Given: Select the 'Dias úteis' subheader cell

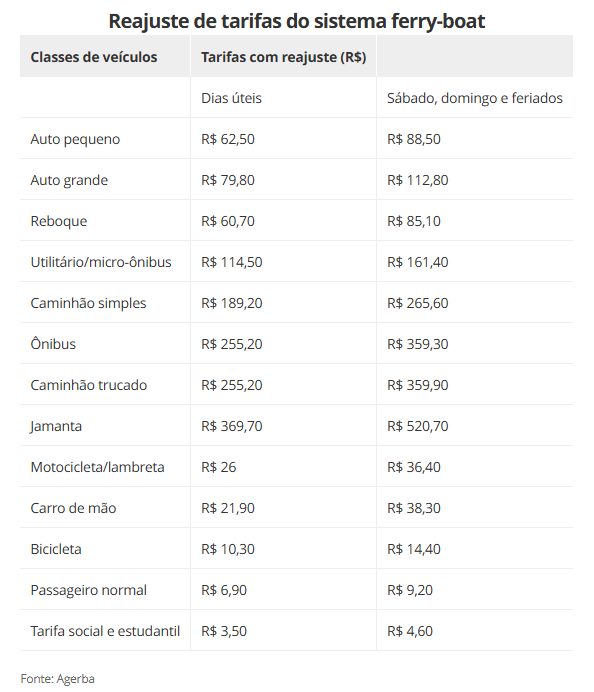Looking at the screenshot, I should 231,98.
